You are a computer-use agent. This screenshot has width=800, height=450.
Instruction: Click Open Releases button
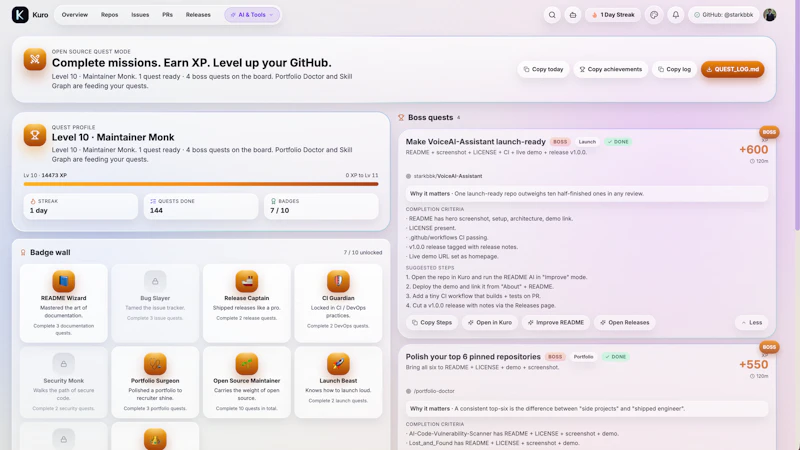point(624,322)
